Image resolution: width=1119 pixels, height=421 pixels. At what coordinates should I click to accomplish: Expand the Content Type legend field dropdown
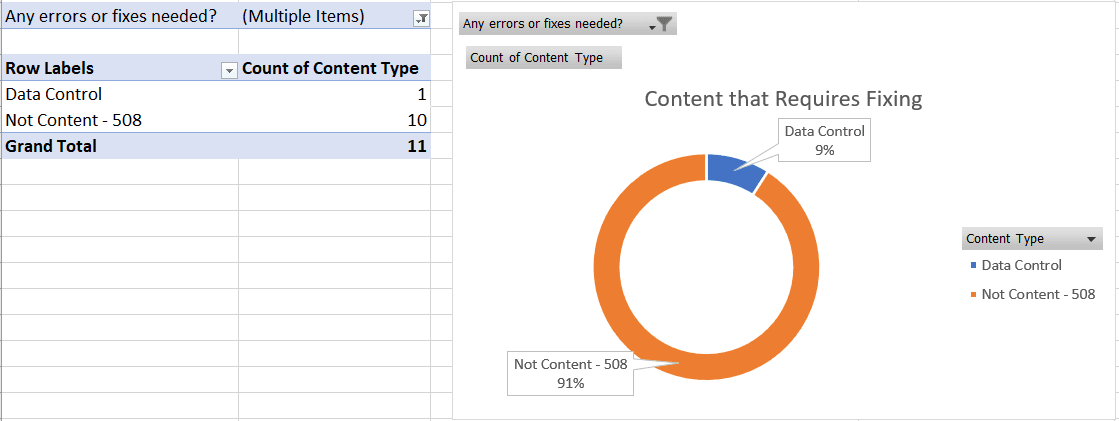point(1093,239)
